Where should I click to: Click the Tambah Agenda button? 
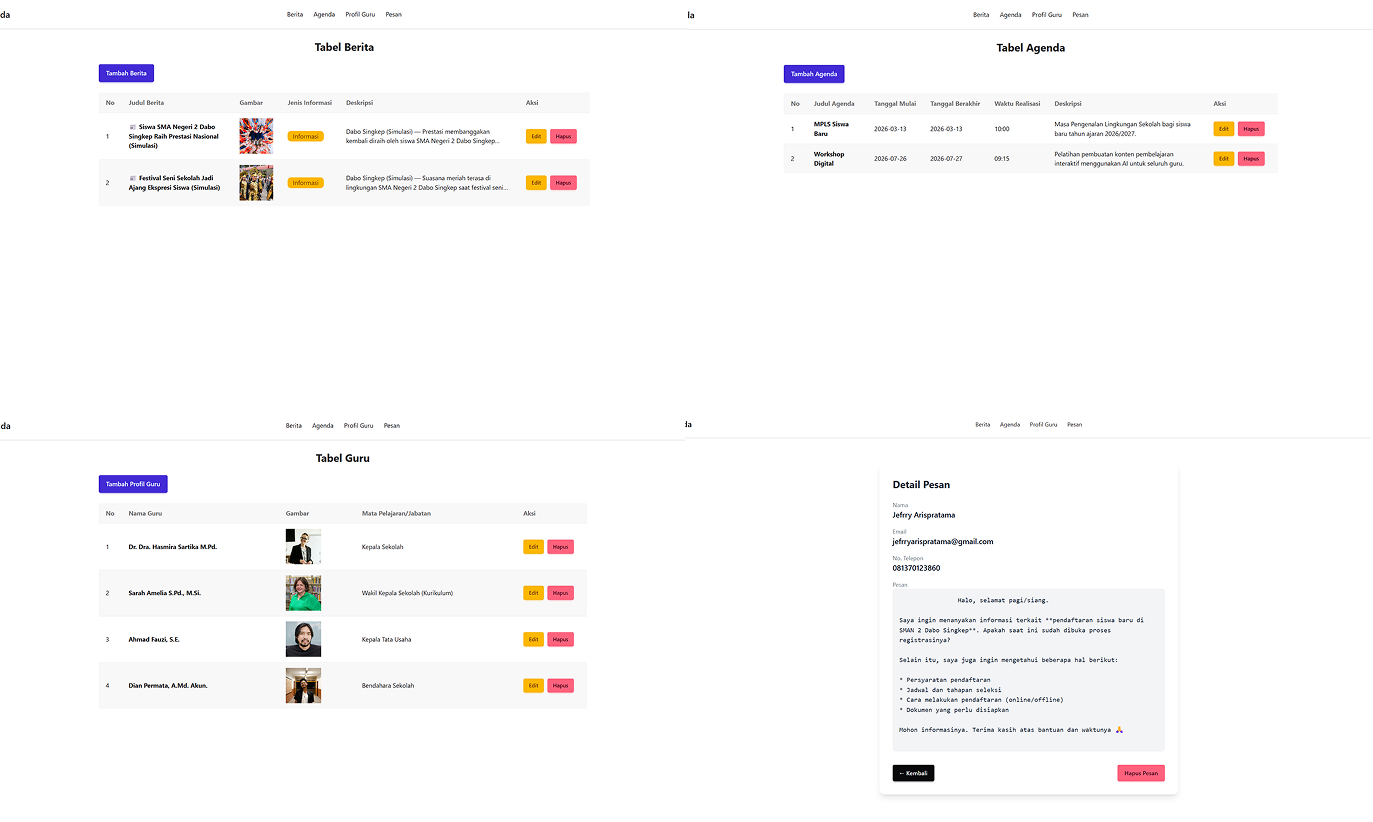[813, 74]
